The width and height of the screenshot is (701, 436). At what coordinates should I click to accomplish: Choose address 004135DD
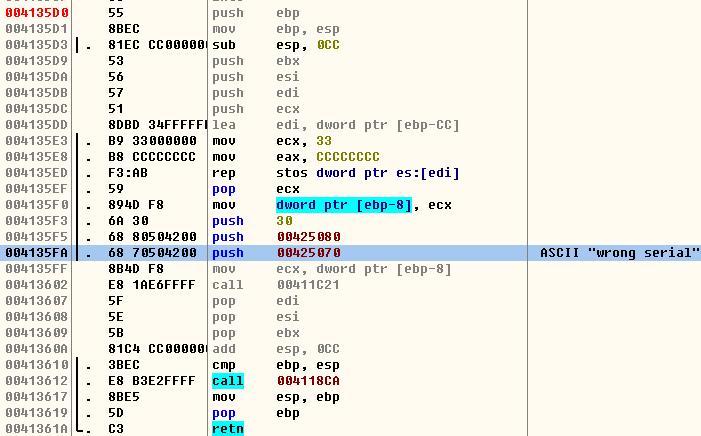click(37, 125)
